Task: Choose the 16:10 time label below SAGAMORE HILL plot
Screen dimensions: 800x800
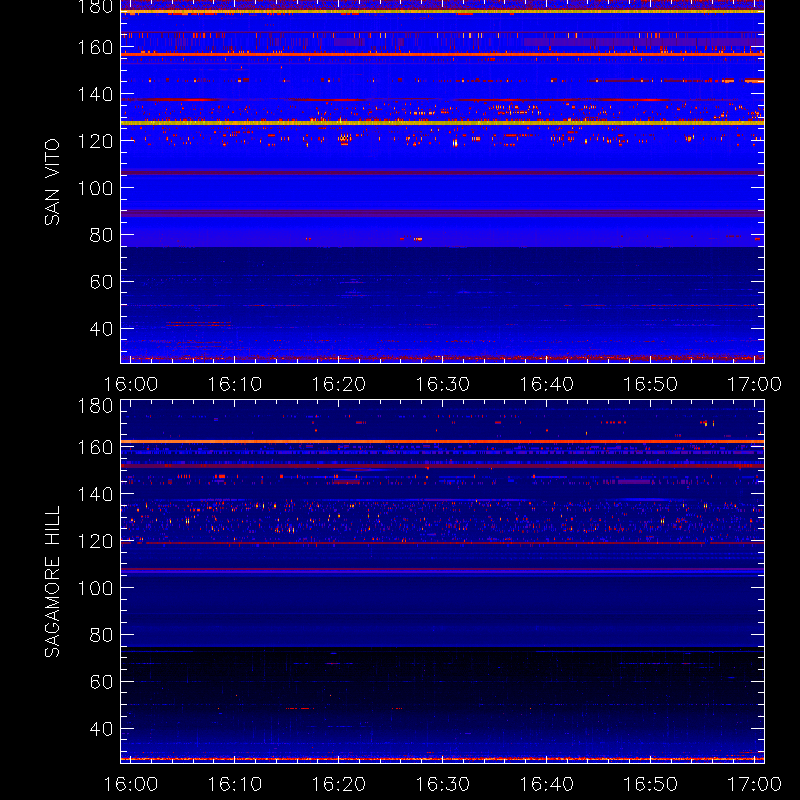Action: [235, 784]
